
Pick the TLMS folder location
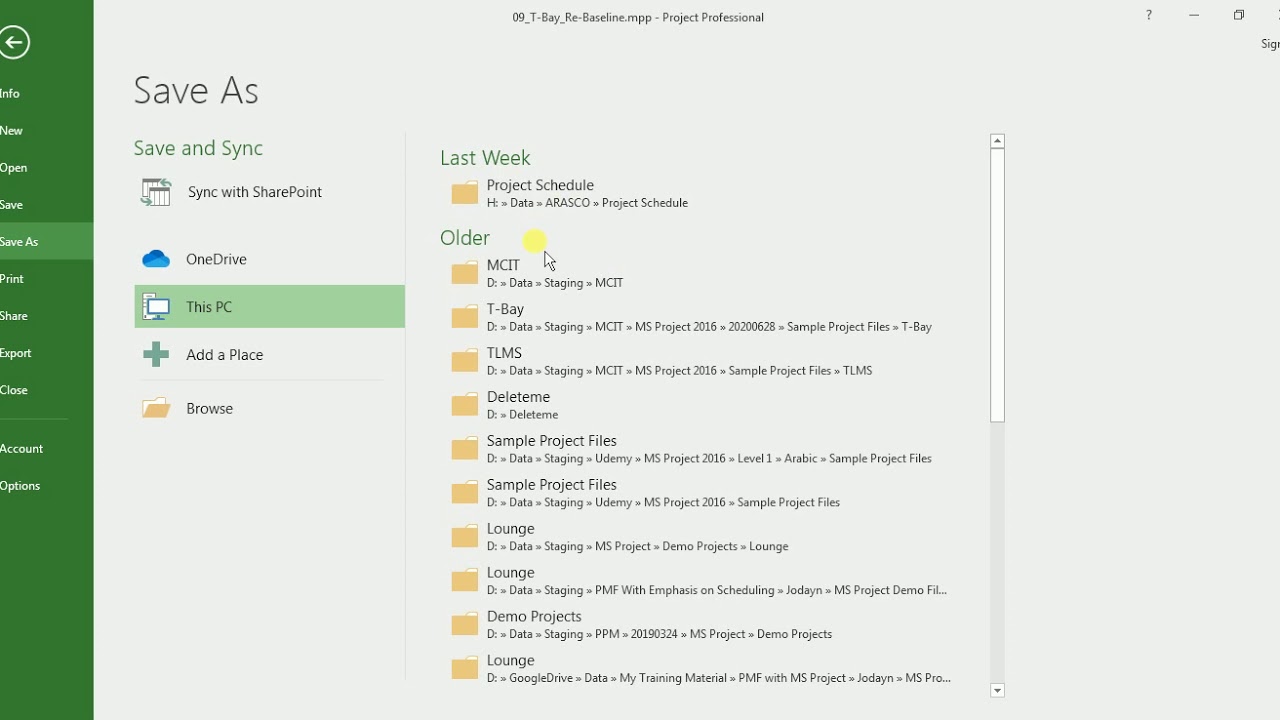pyautogui.click(x=505, y=354)
